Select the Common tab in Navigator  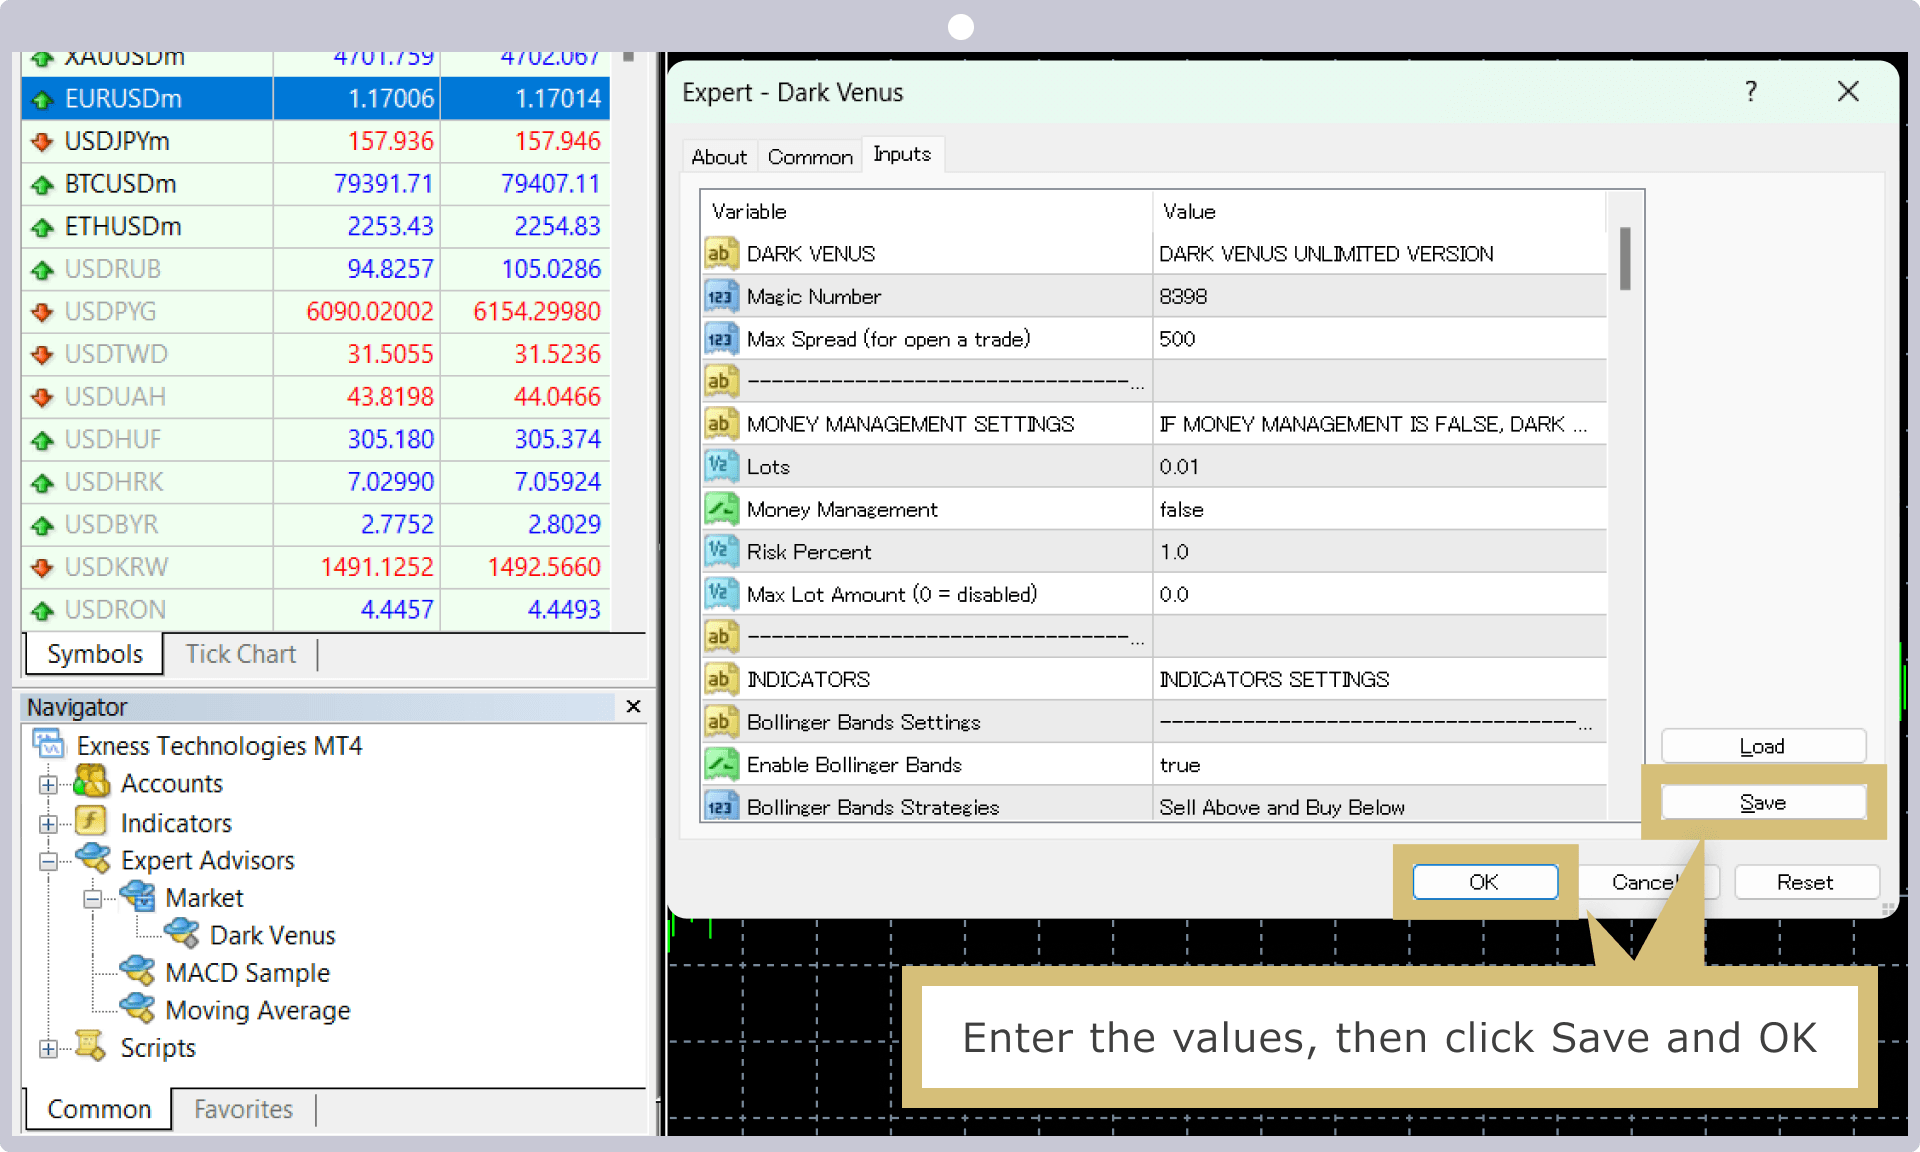click(x=99, y=1109)
